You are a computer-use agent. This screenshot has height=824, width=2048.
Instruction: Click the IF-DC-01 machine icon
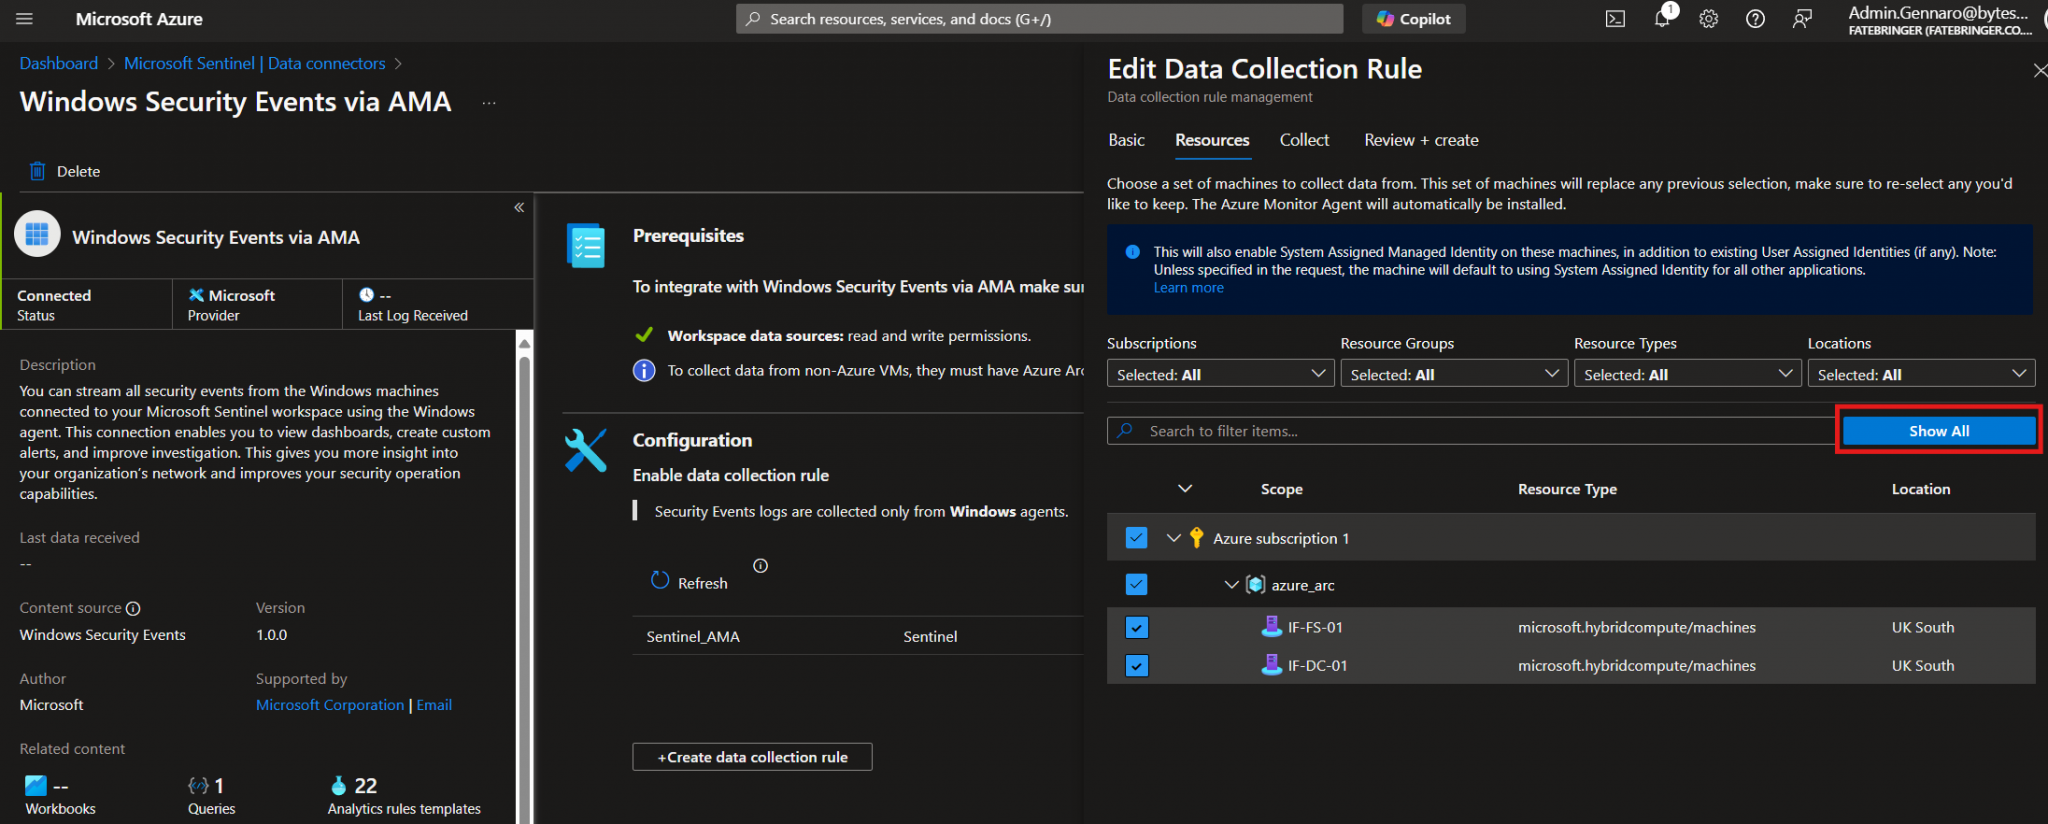click(x=1271, y=664)
